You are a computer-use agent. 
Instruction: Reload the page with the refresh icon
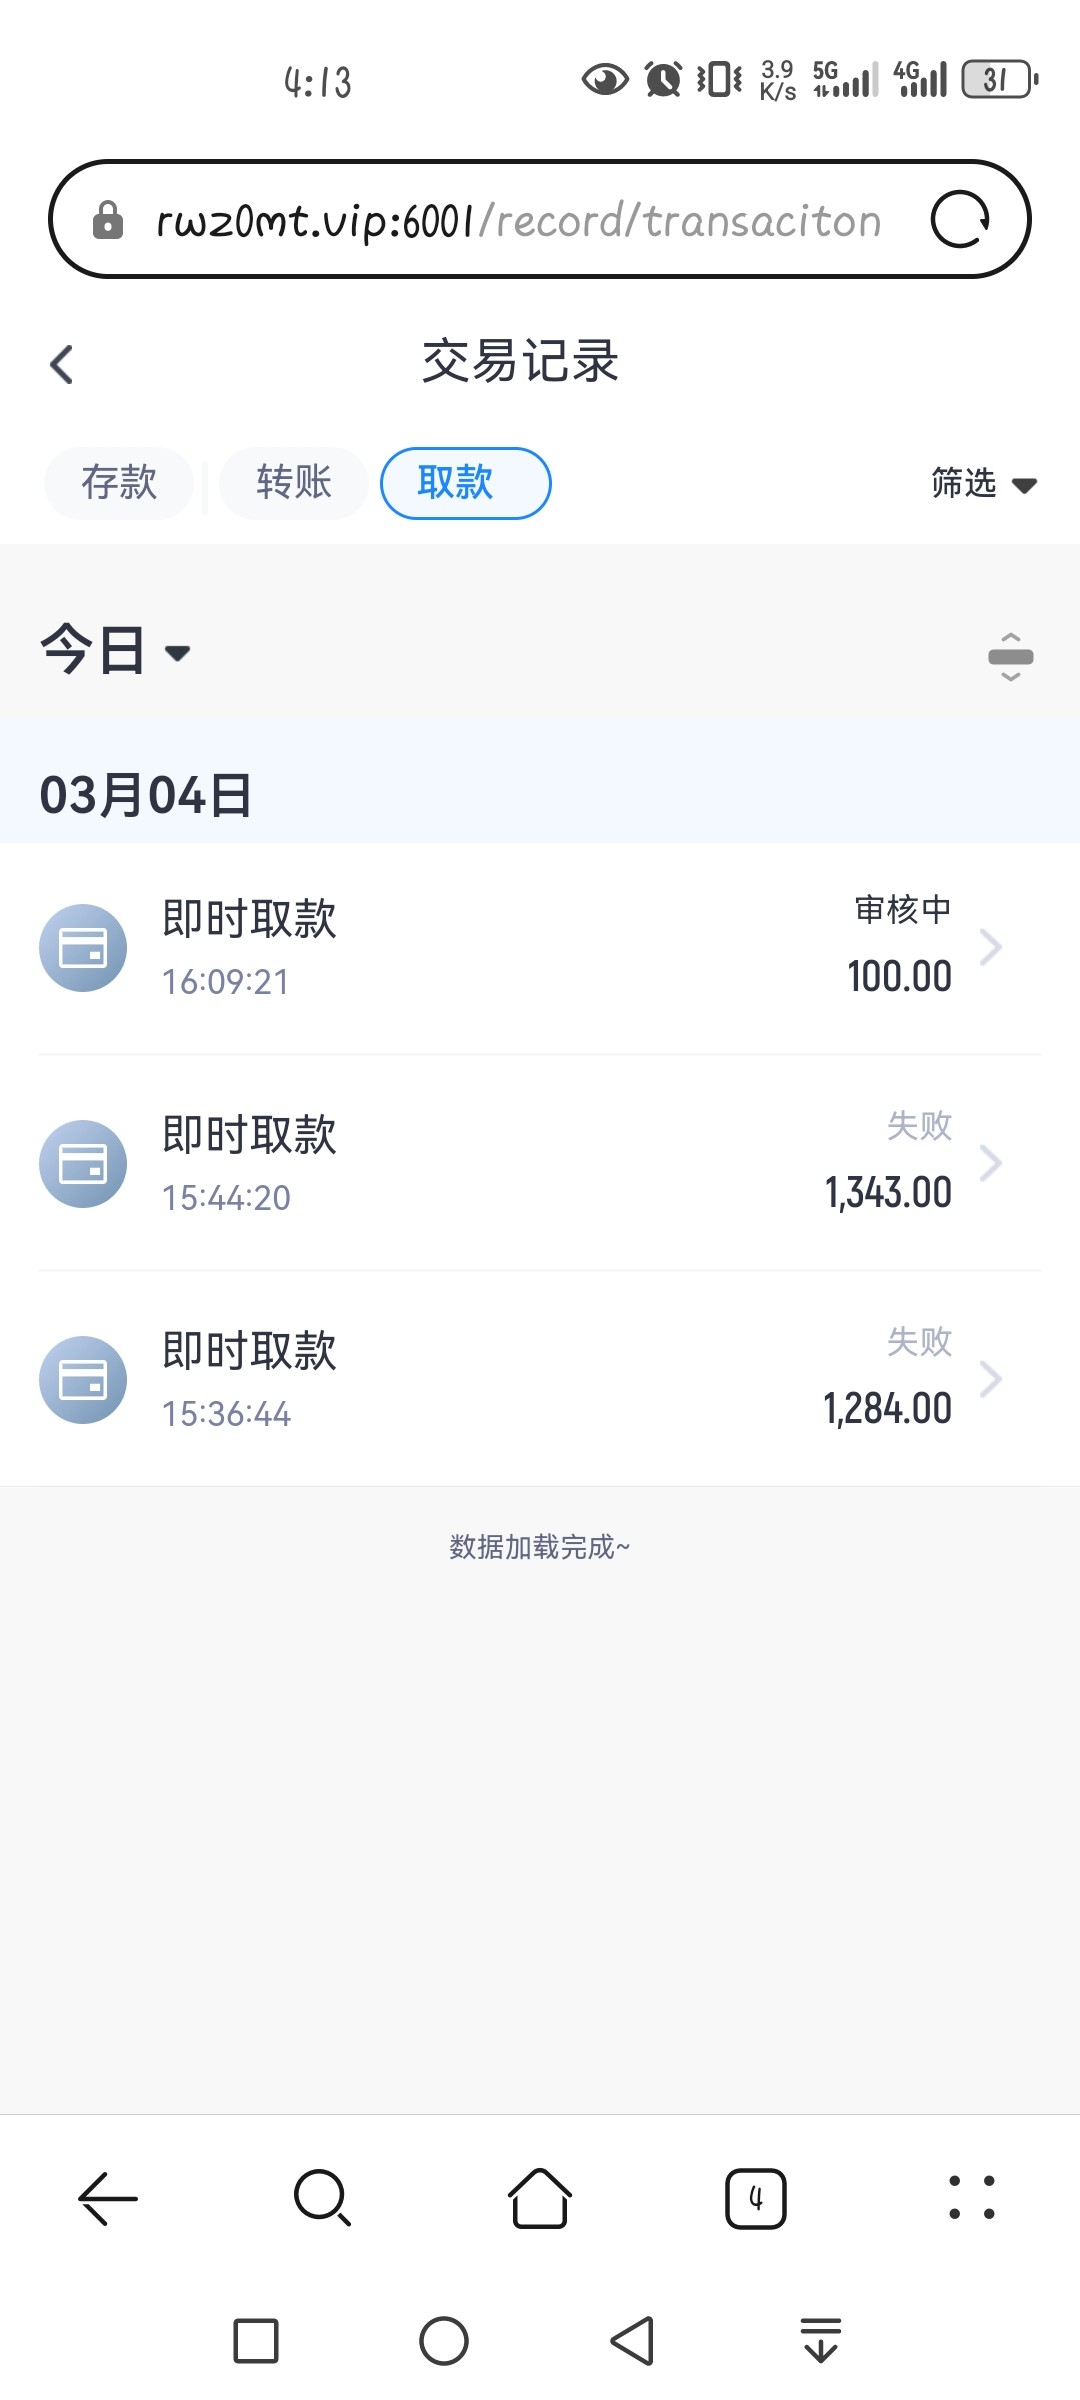pos(960,220)
